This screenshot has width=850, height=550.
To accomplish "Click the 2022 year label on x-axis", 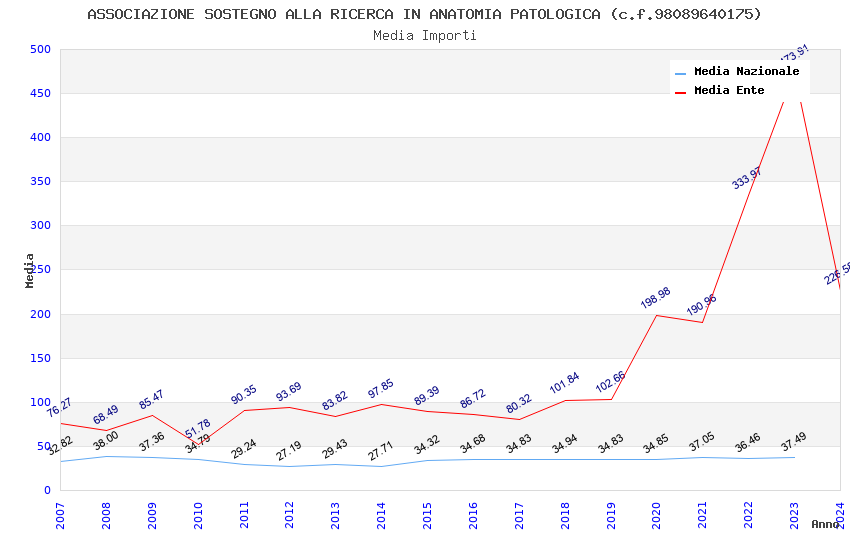I will [x=749, y=515].
